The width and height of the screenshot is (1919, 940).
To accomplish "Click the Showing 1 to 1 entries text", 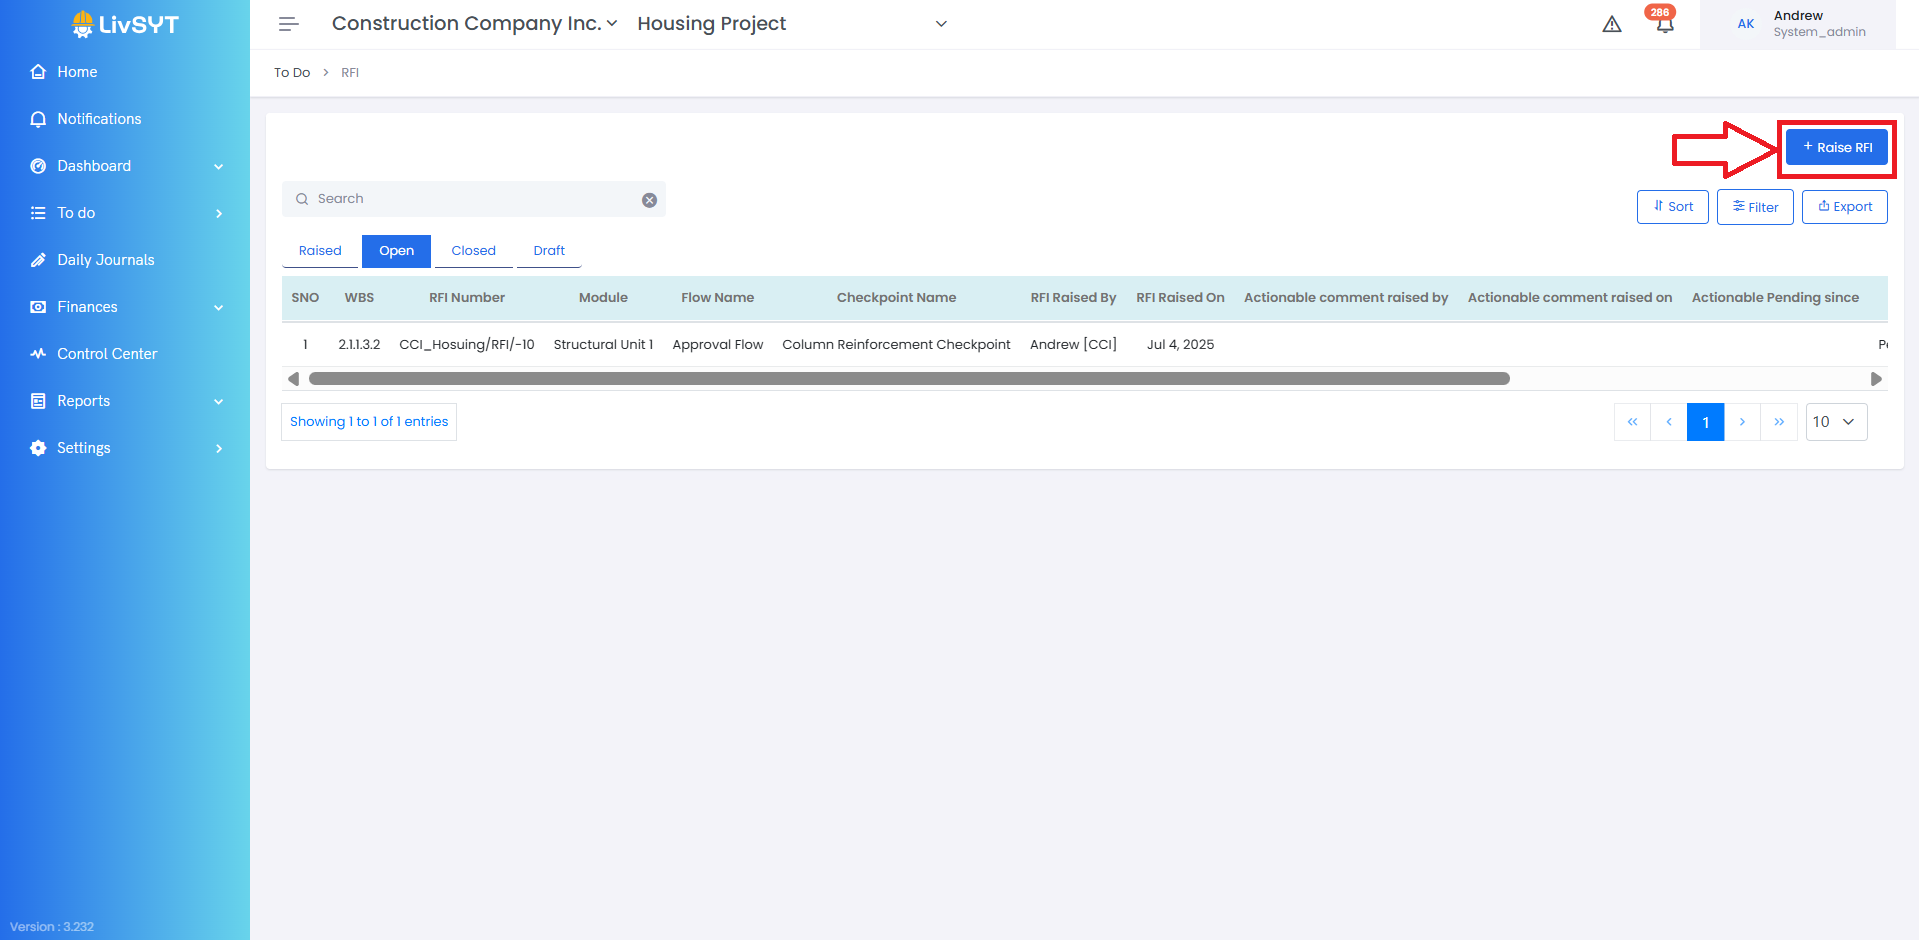I will 369,422.
